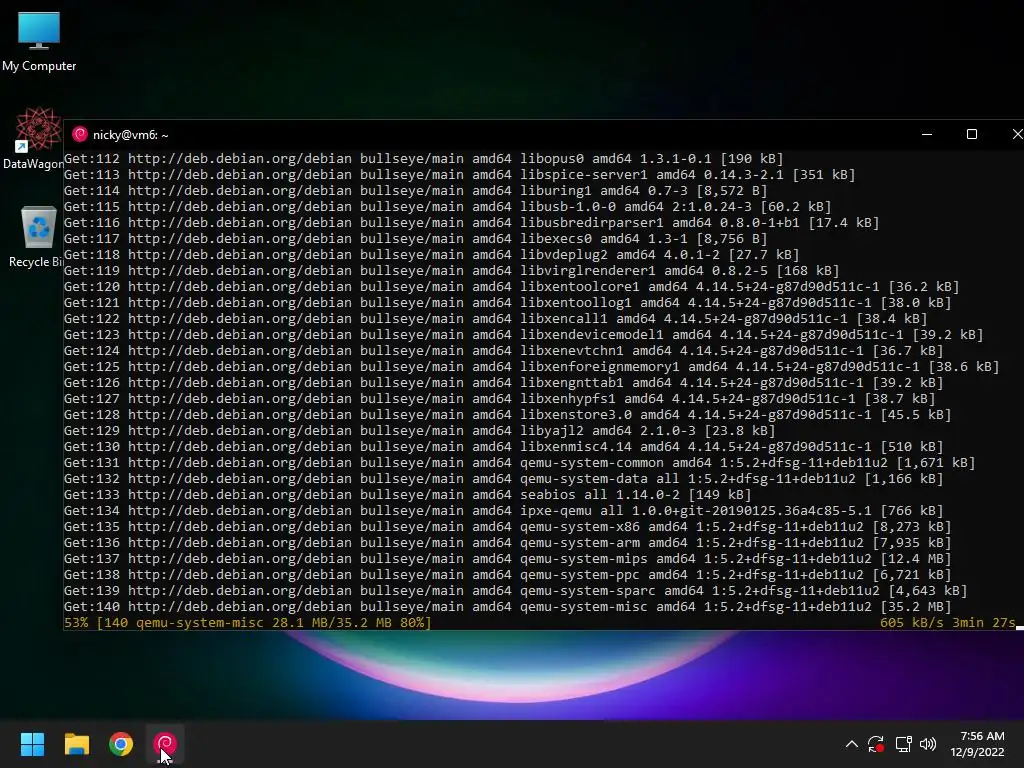The height and width of the screenshot is (768, 1024).
Task: Click the Get:129 libyajl2 line
Action: coord(419,430)
